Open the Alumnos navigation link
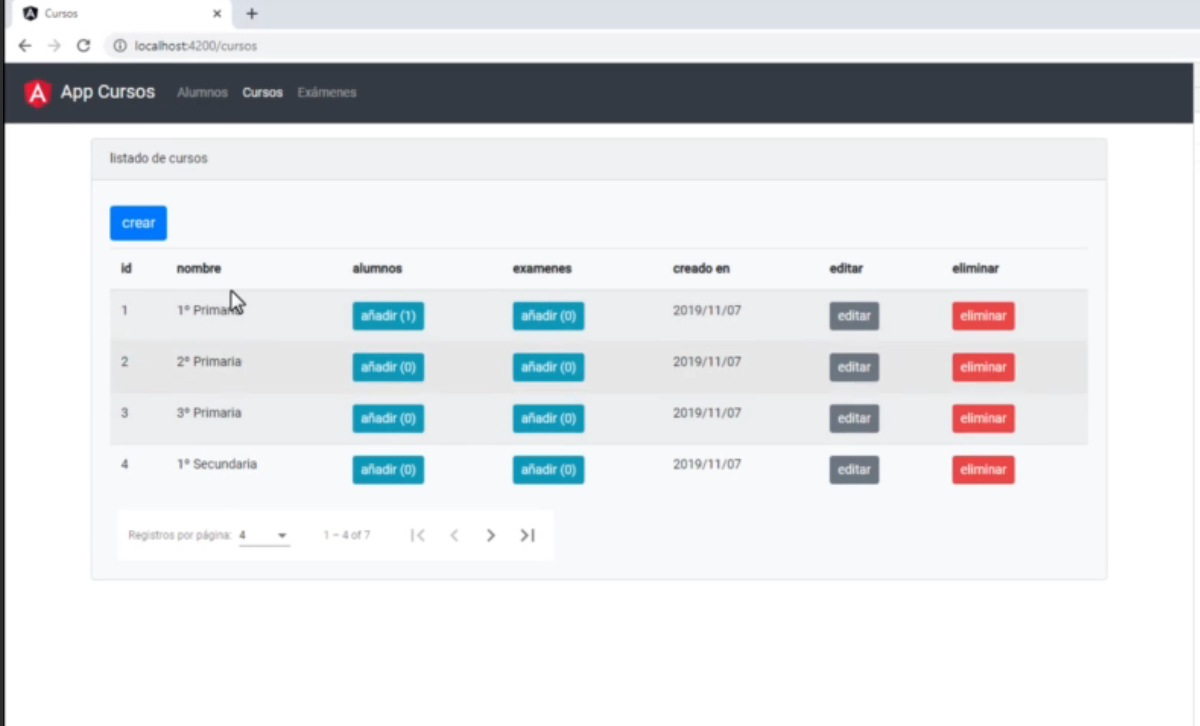This screenshot has width=1200, height=726. point(202,93)
